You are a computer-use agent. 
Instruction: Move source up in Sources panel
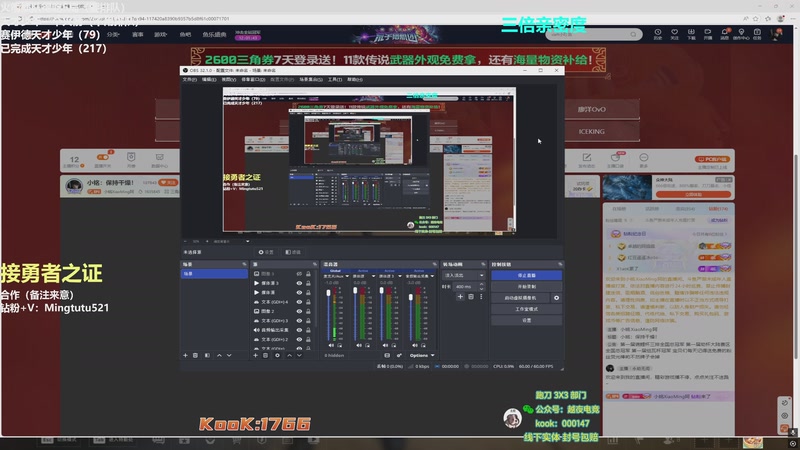pyautogui.click(x=289, y=355)
